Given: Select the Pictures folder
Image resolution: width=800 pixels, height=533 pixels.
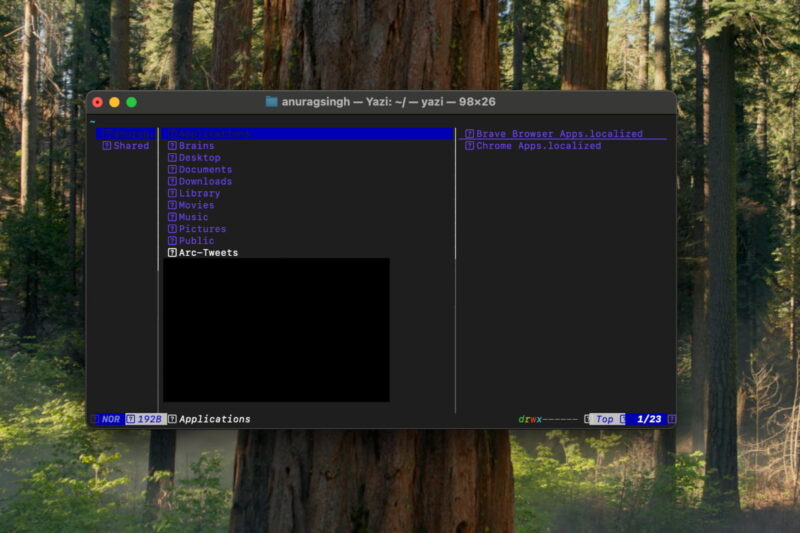Looking at the screenshot, I should point(202,230).
